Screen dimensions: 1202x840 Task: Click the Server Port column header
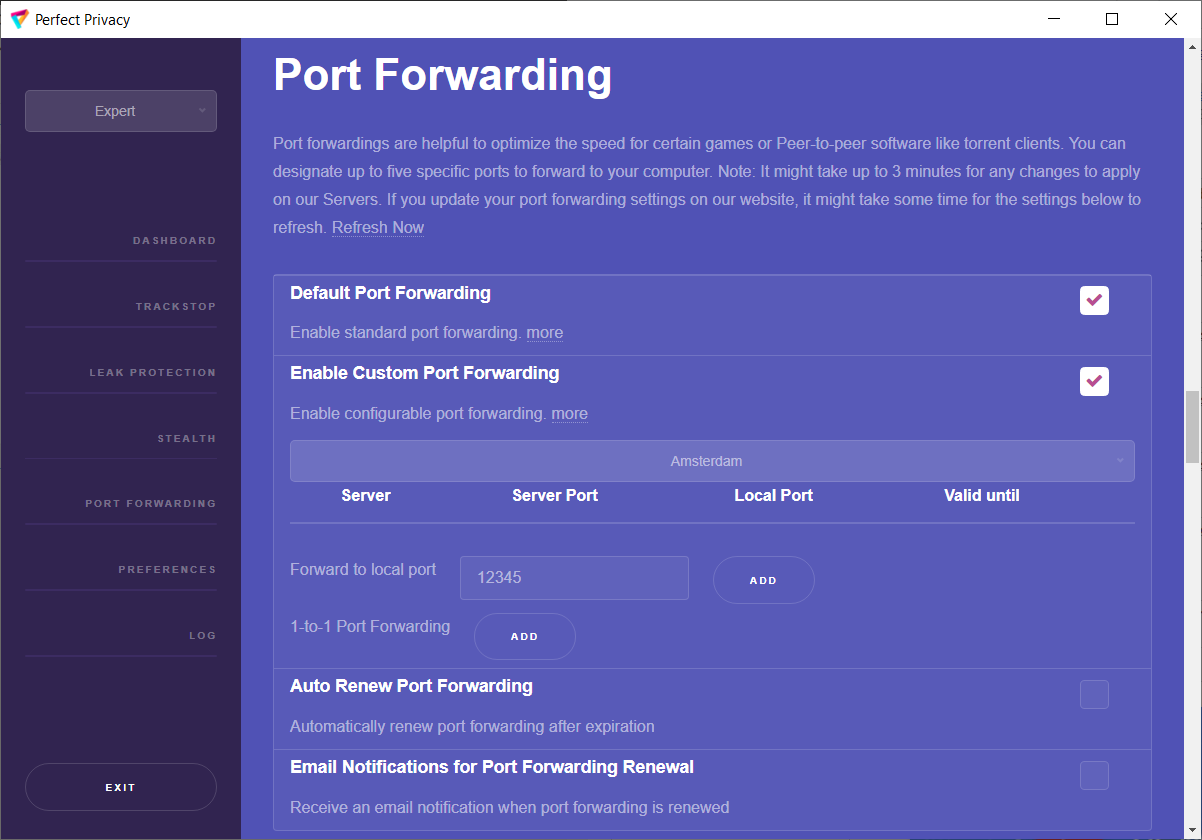[555, 496]
